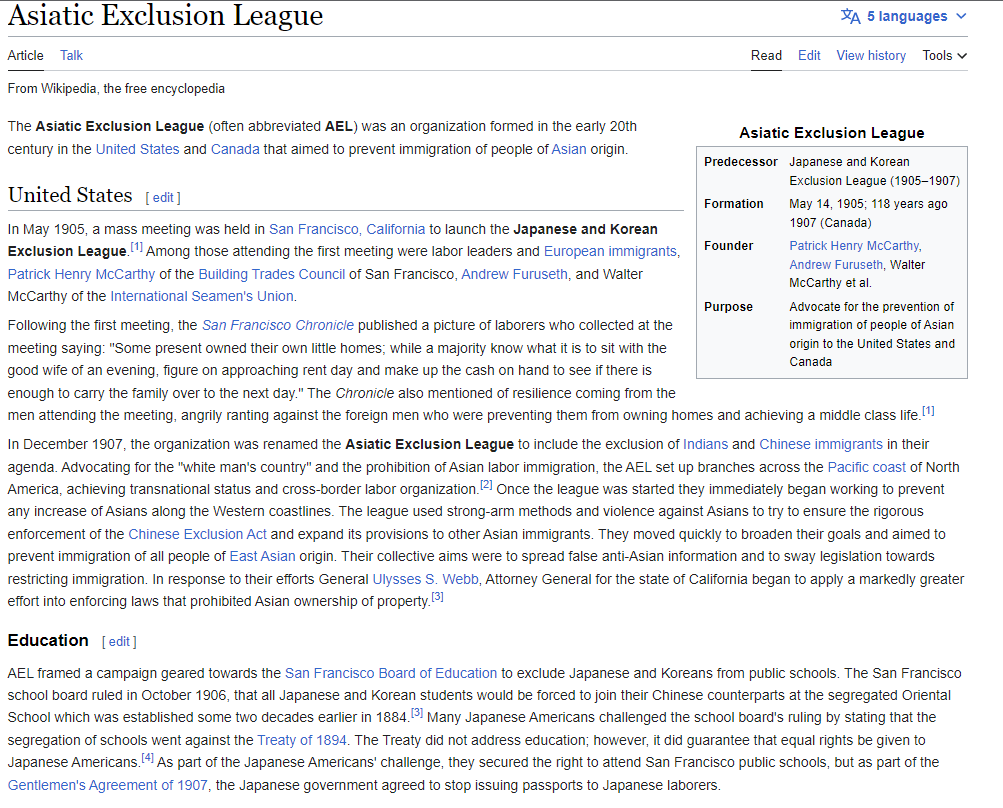Open Gentlemen's Agreement of 1907 link

107,785
